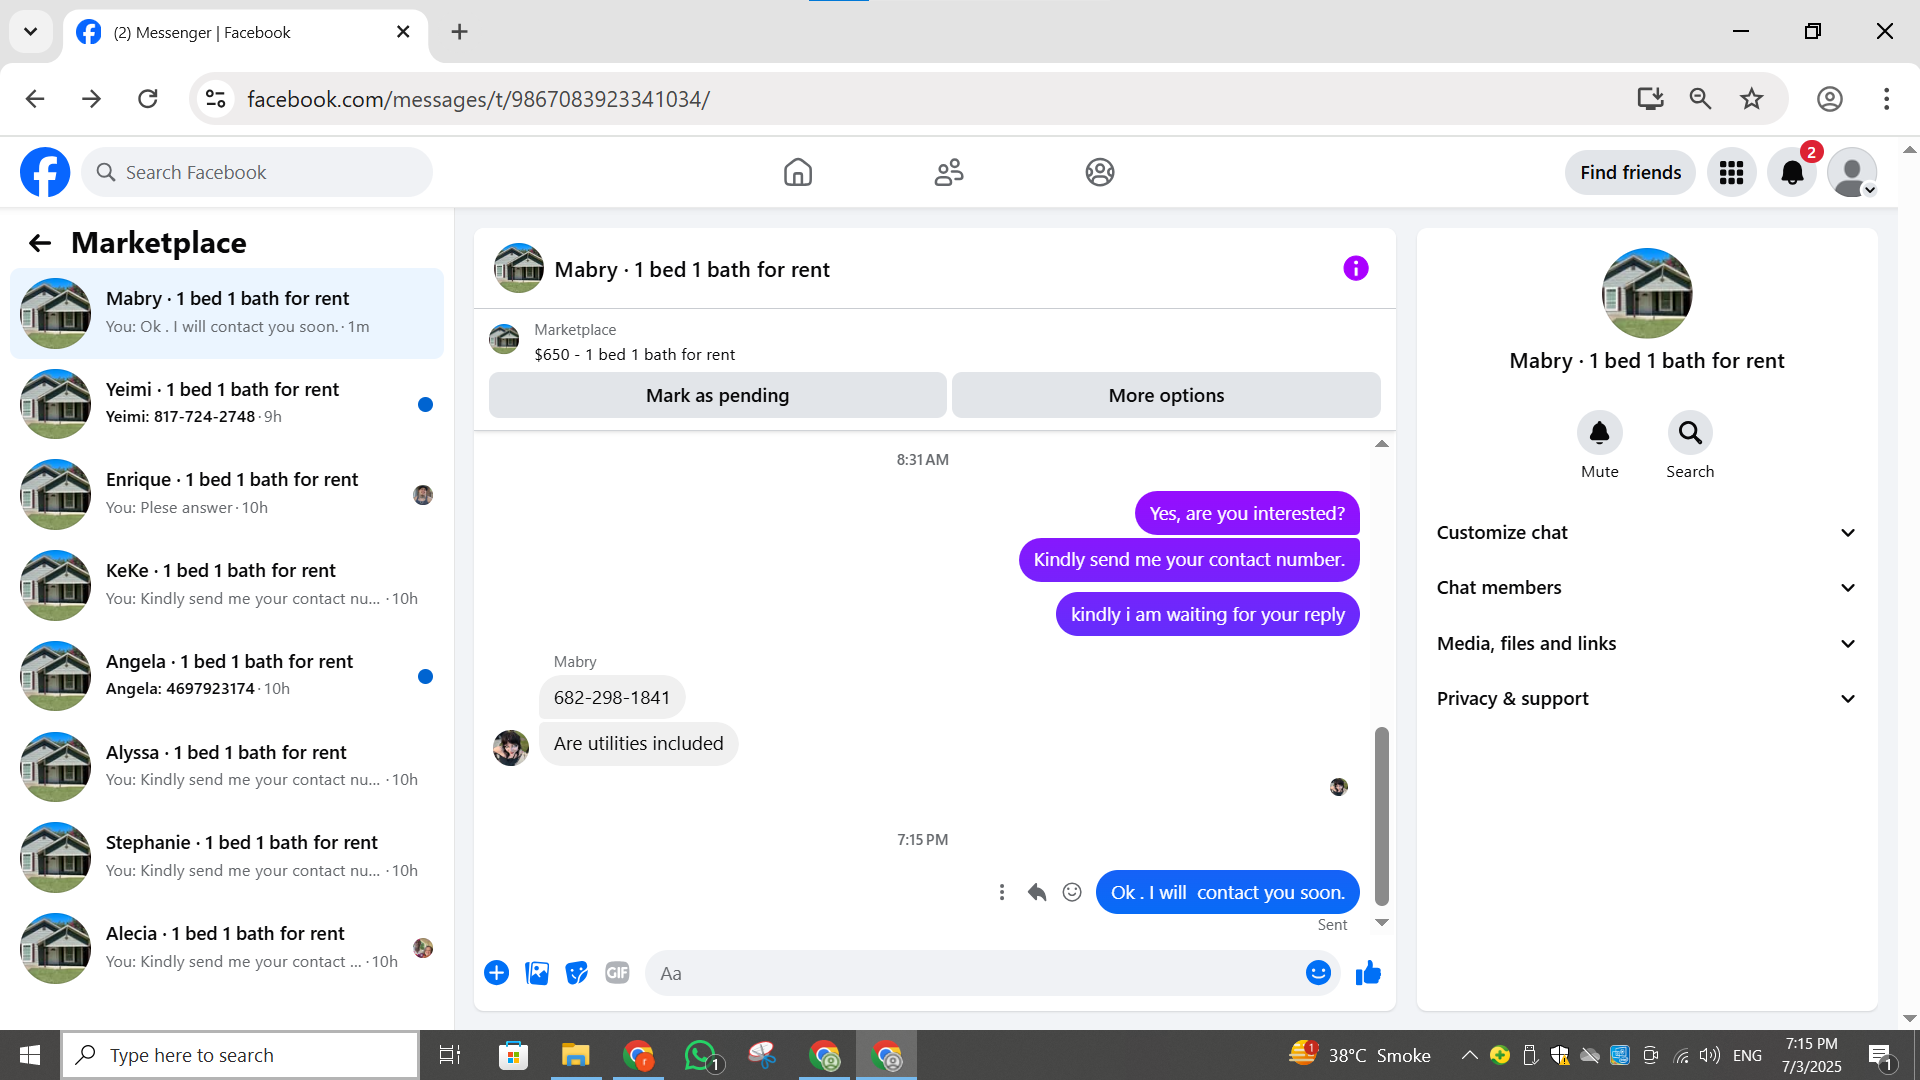1920x1080 pixels.
Task: Click More options button
Action: (x=1166, y=395)
